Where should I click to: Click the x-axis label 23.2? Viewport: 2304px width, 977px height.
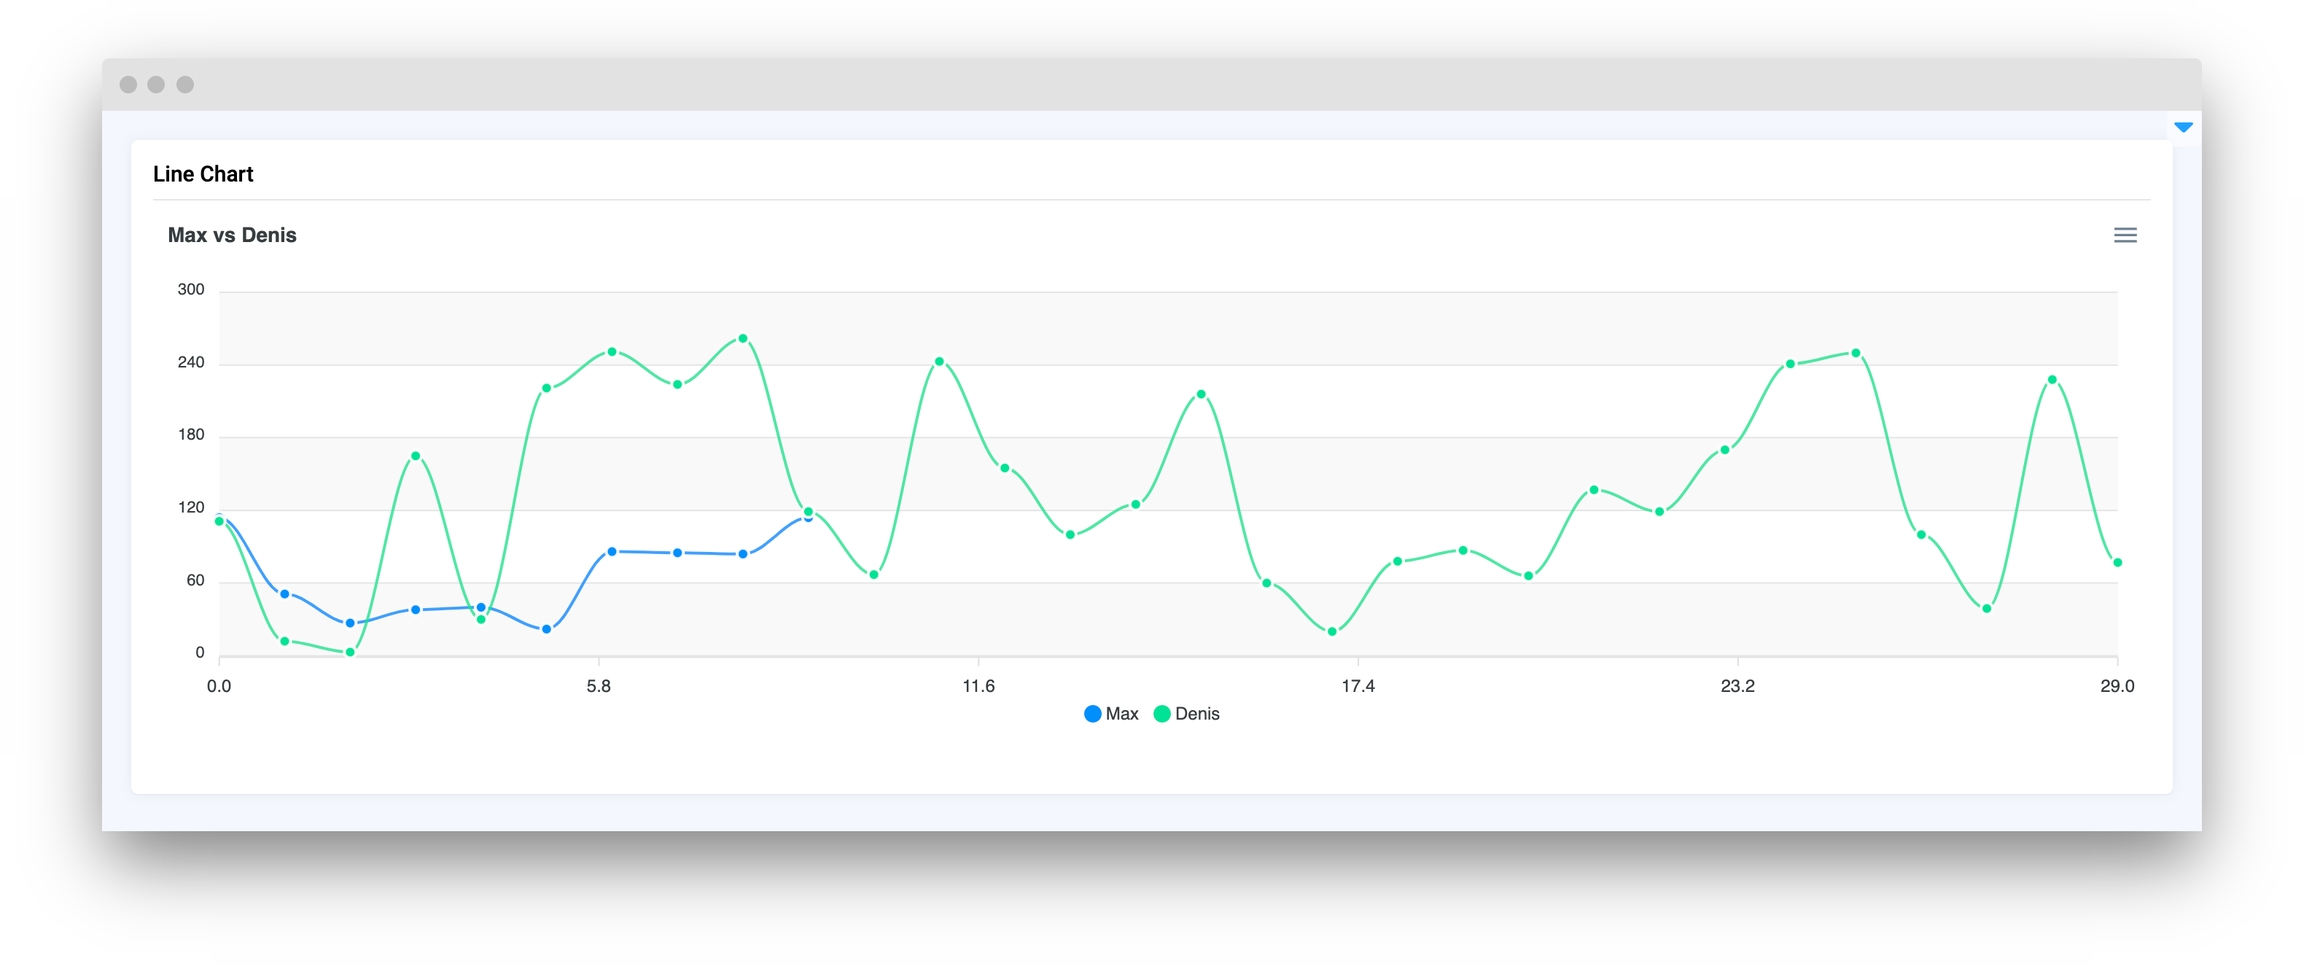point(1737,686)
